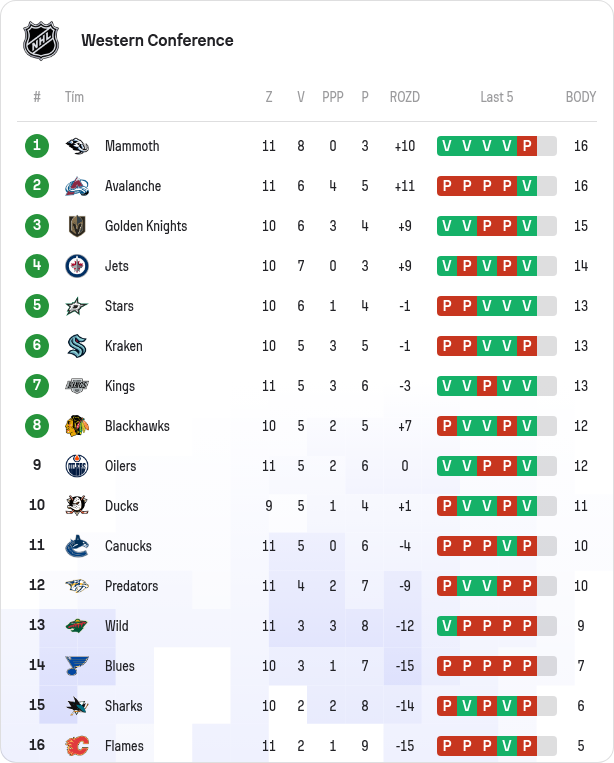The width and height of the screenshot is (614, 763).
Task: Click Wild's first green V result badge
Action: click(447, 626)
